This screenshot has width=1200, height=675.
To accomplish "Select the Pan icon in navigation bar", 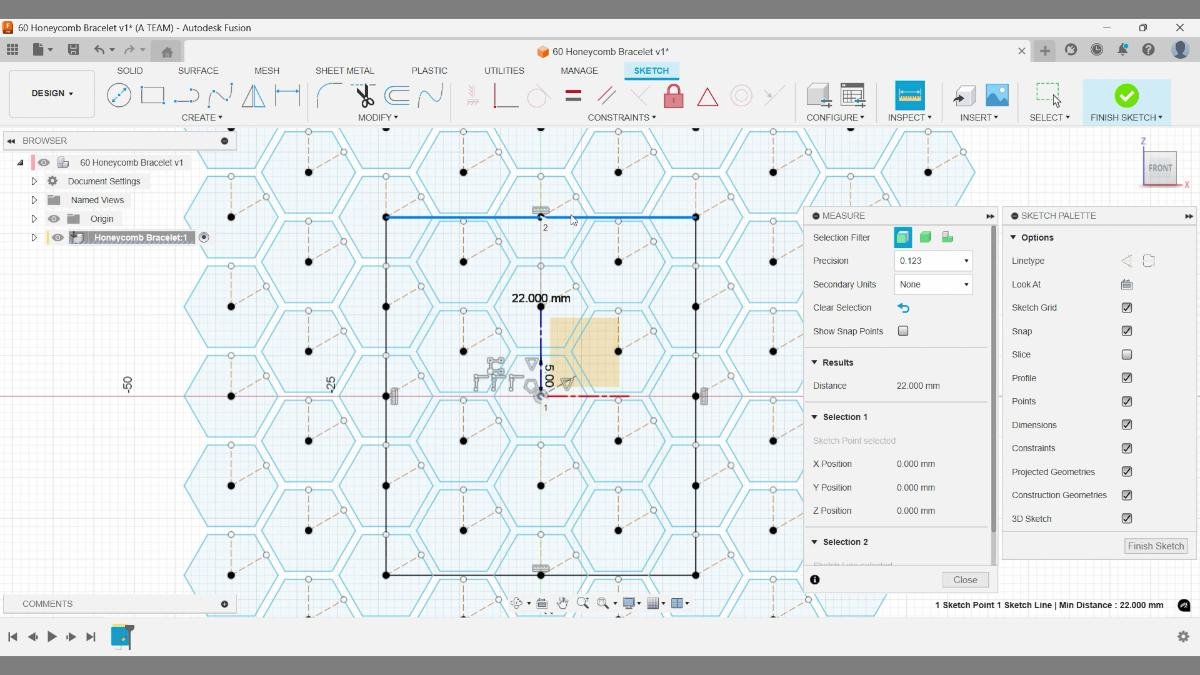I will pos(562,602).
